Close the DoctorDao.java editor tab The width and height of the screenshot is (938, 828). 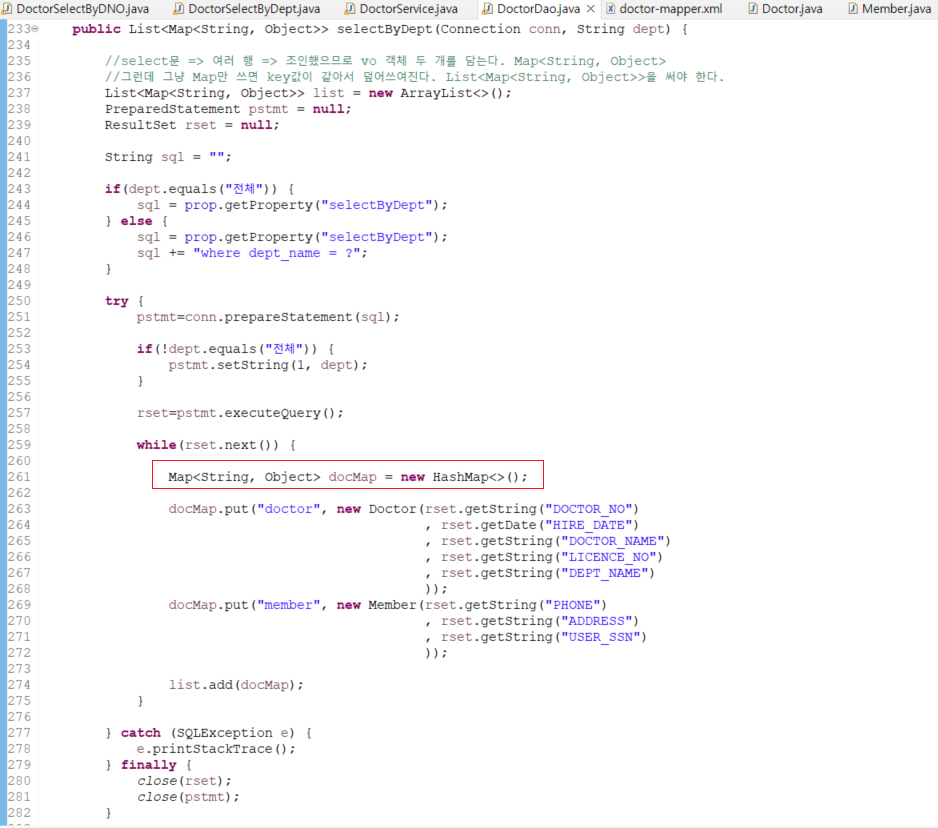pos(590,8)
